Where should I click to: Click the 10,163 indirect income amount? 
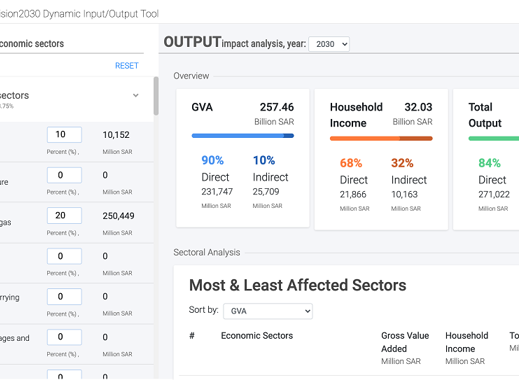click(404, 194)
